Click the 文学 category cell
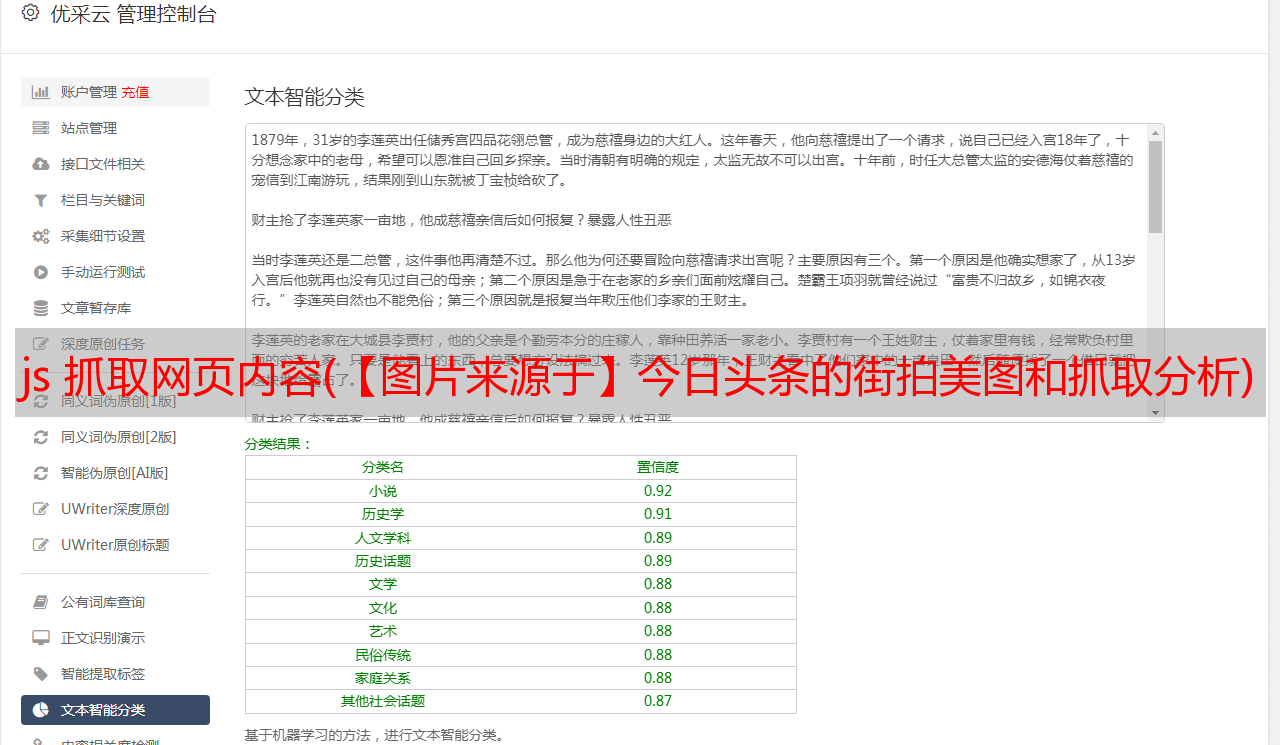 [x=382, y=584]
